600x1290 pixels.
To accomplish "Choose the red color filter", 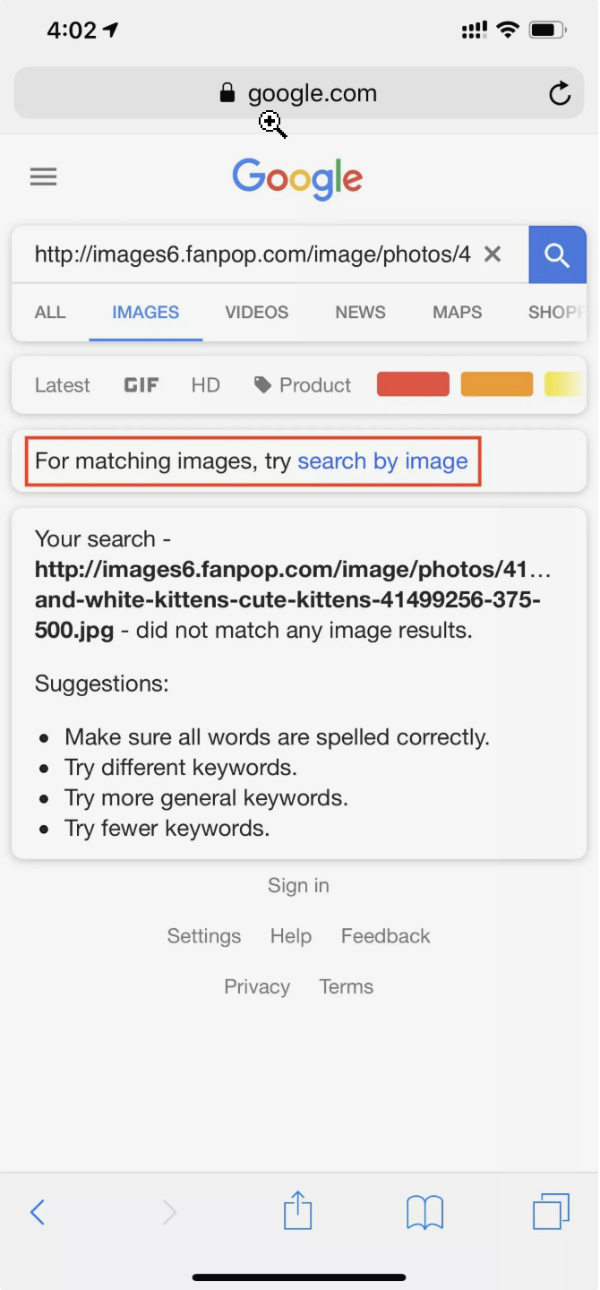I will 413,384.
